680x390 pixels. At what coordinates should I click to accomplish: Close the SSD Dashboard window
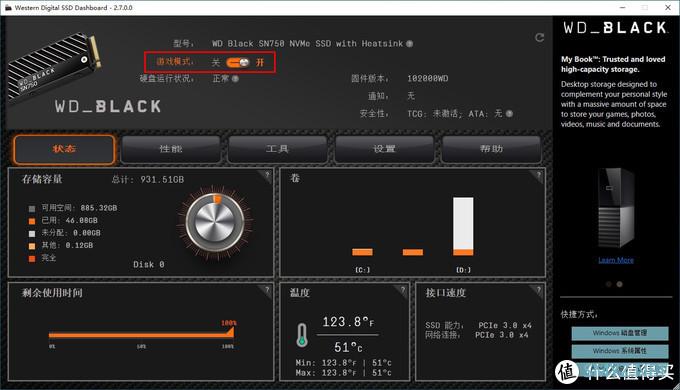click(668, 7)
